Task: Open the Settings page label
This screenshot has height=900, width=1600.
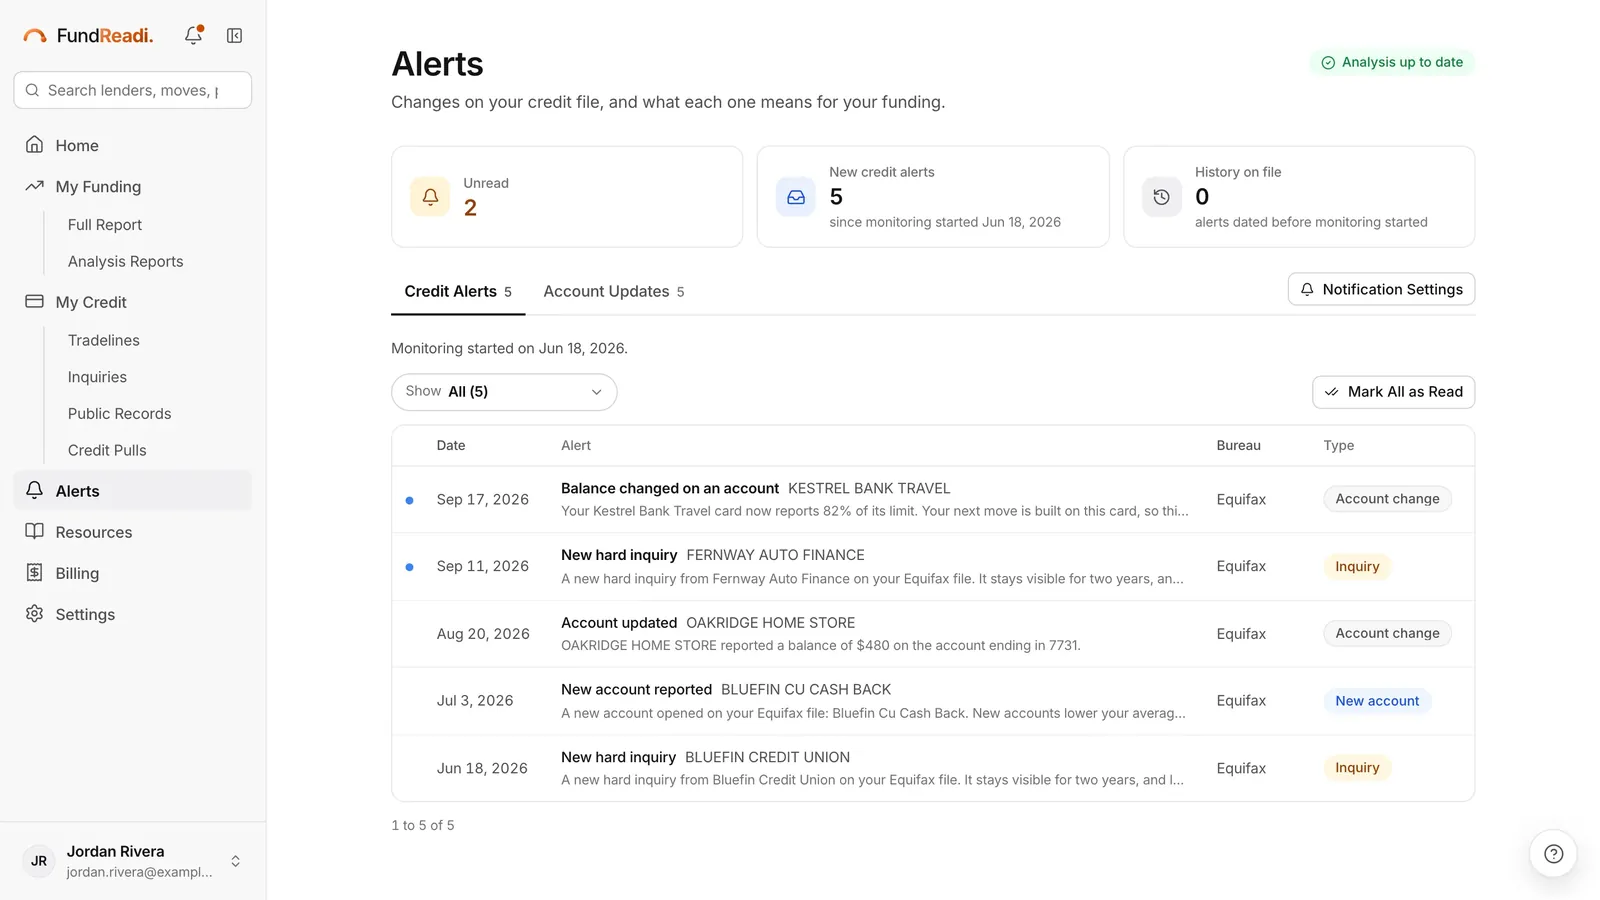Action: pos(85,614)
